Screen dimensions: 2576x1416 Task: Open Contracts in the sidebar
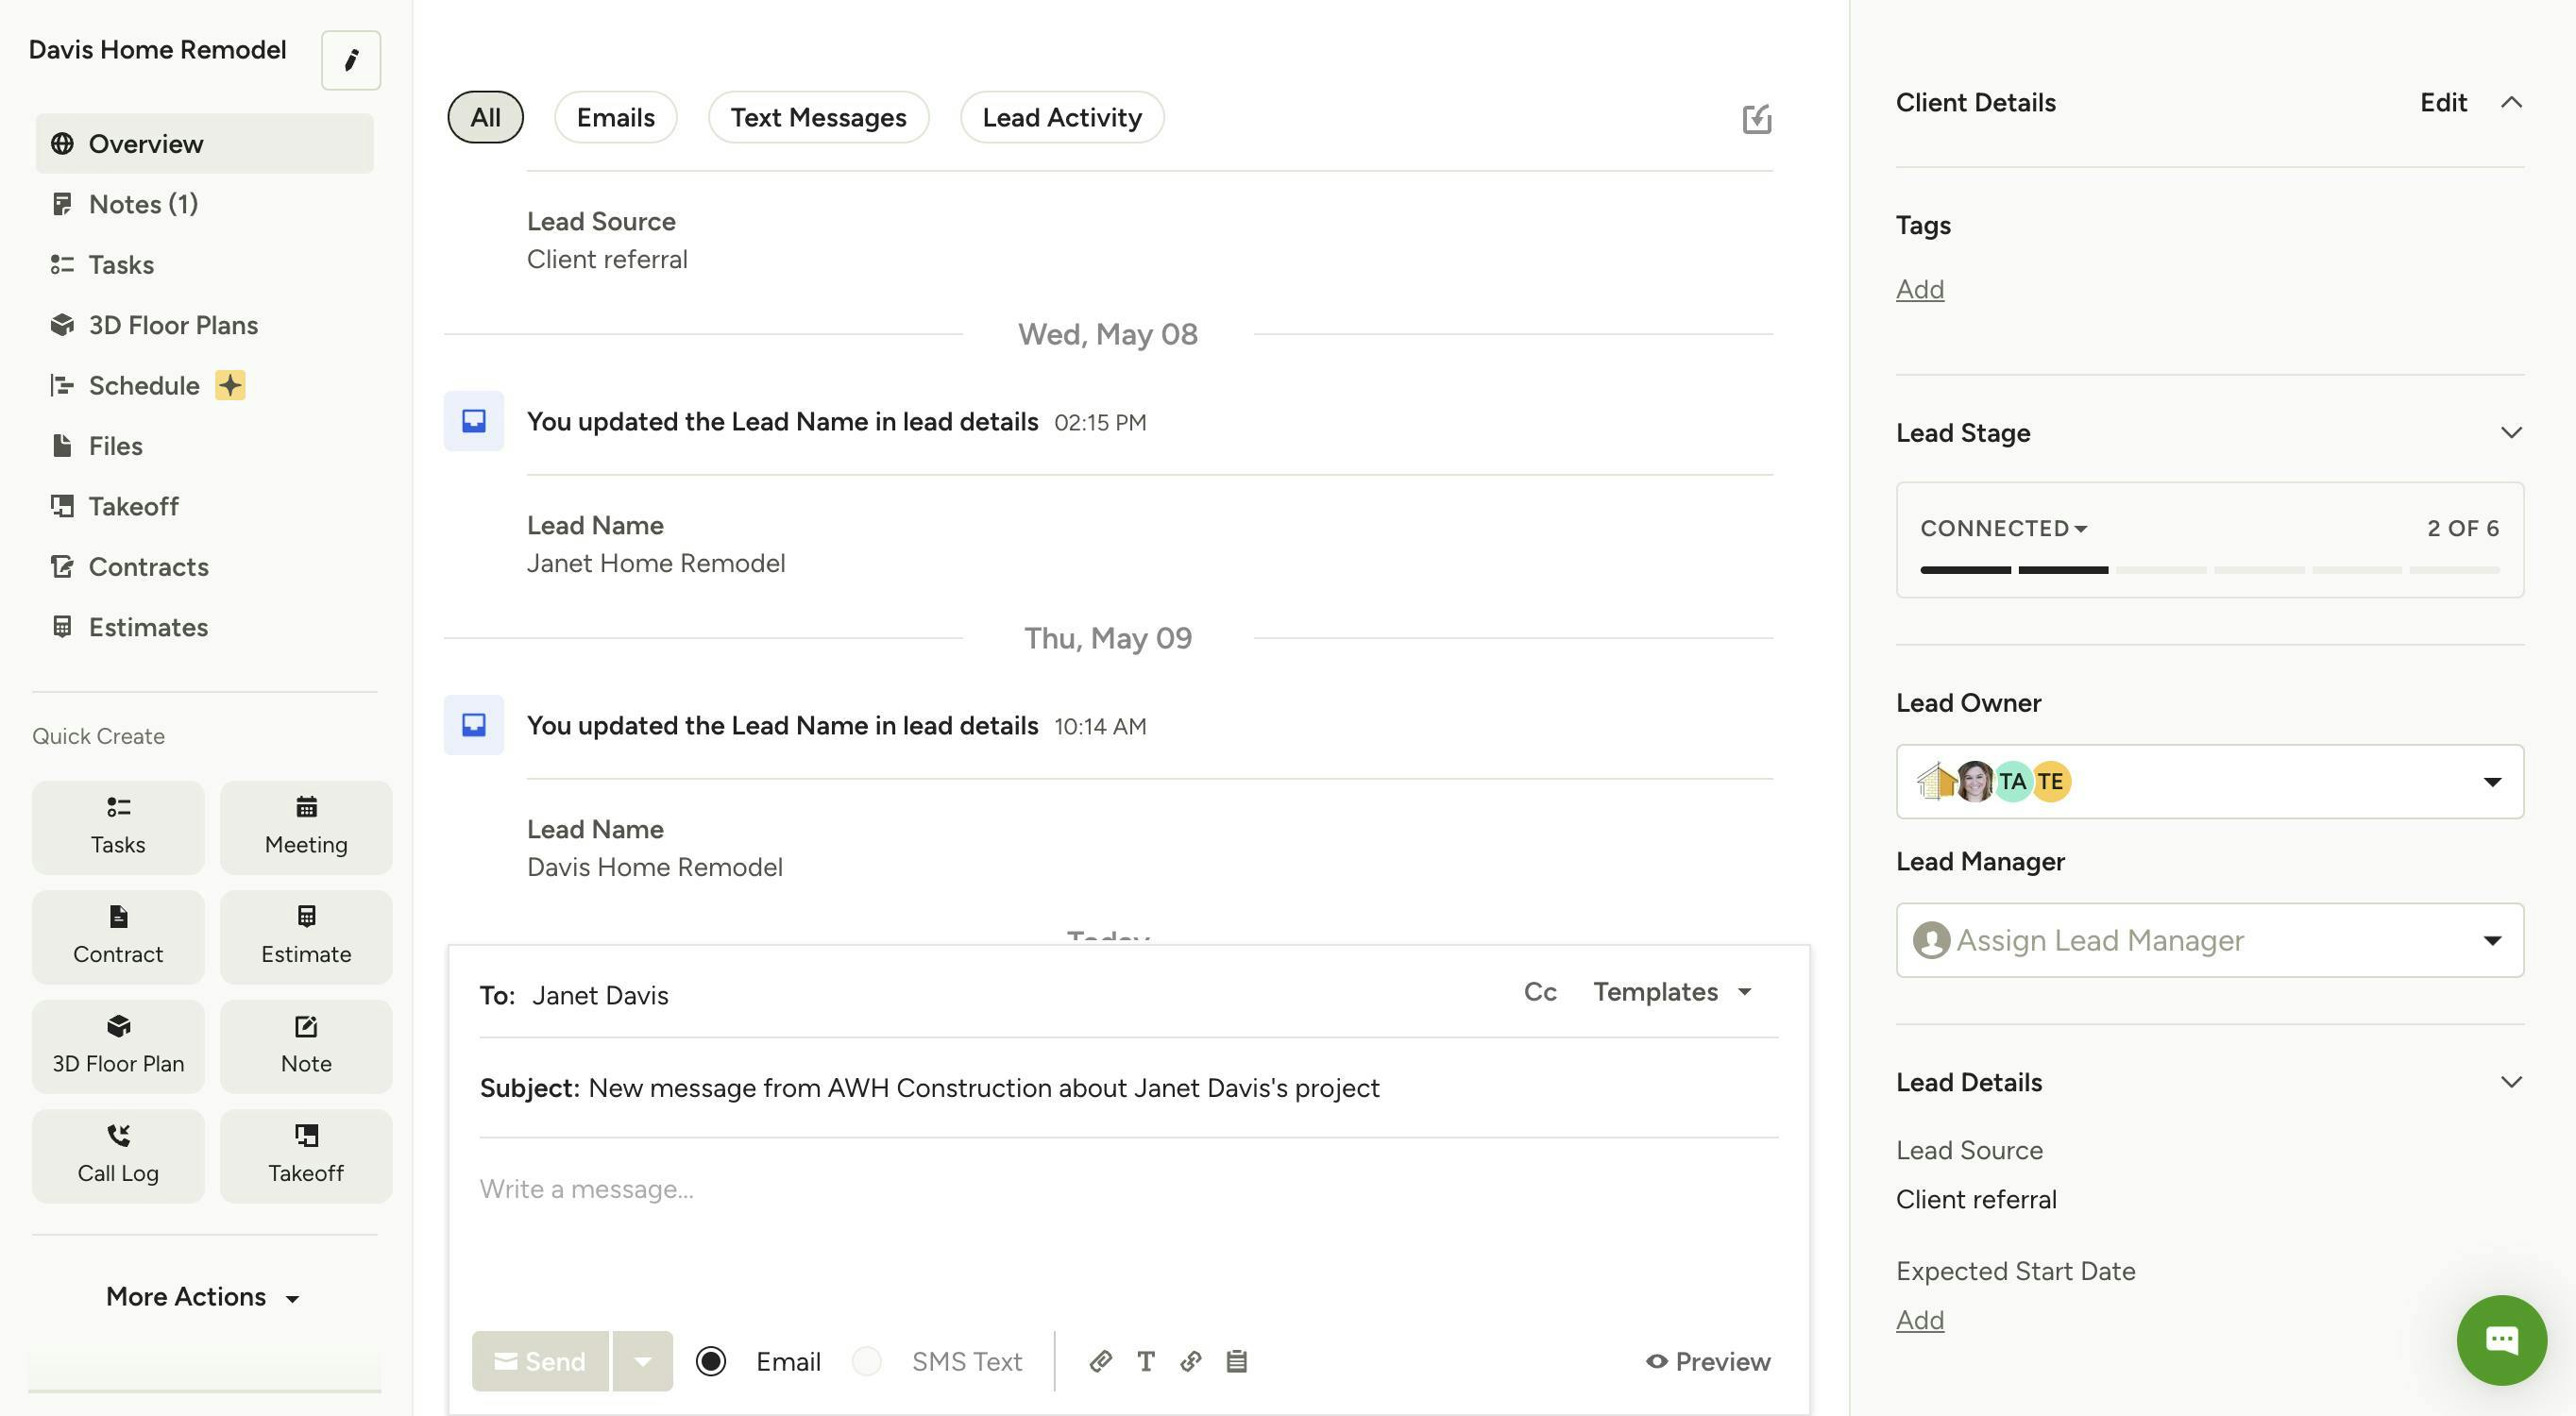[148, 567]
